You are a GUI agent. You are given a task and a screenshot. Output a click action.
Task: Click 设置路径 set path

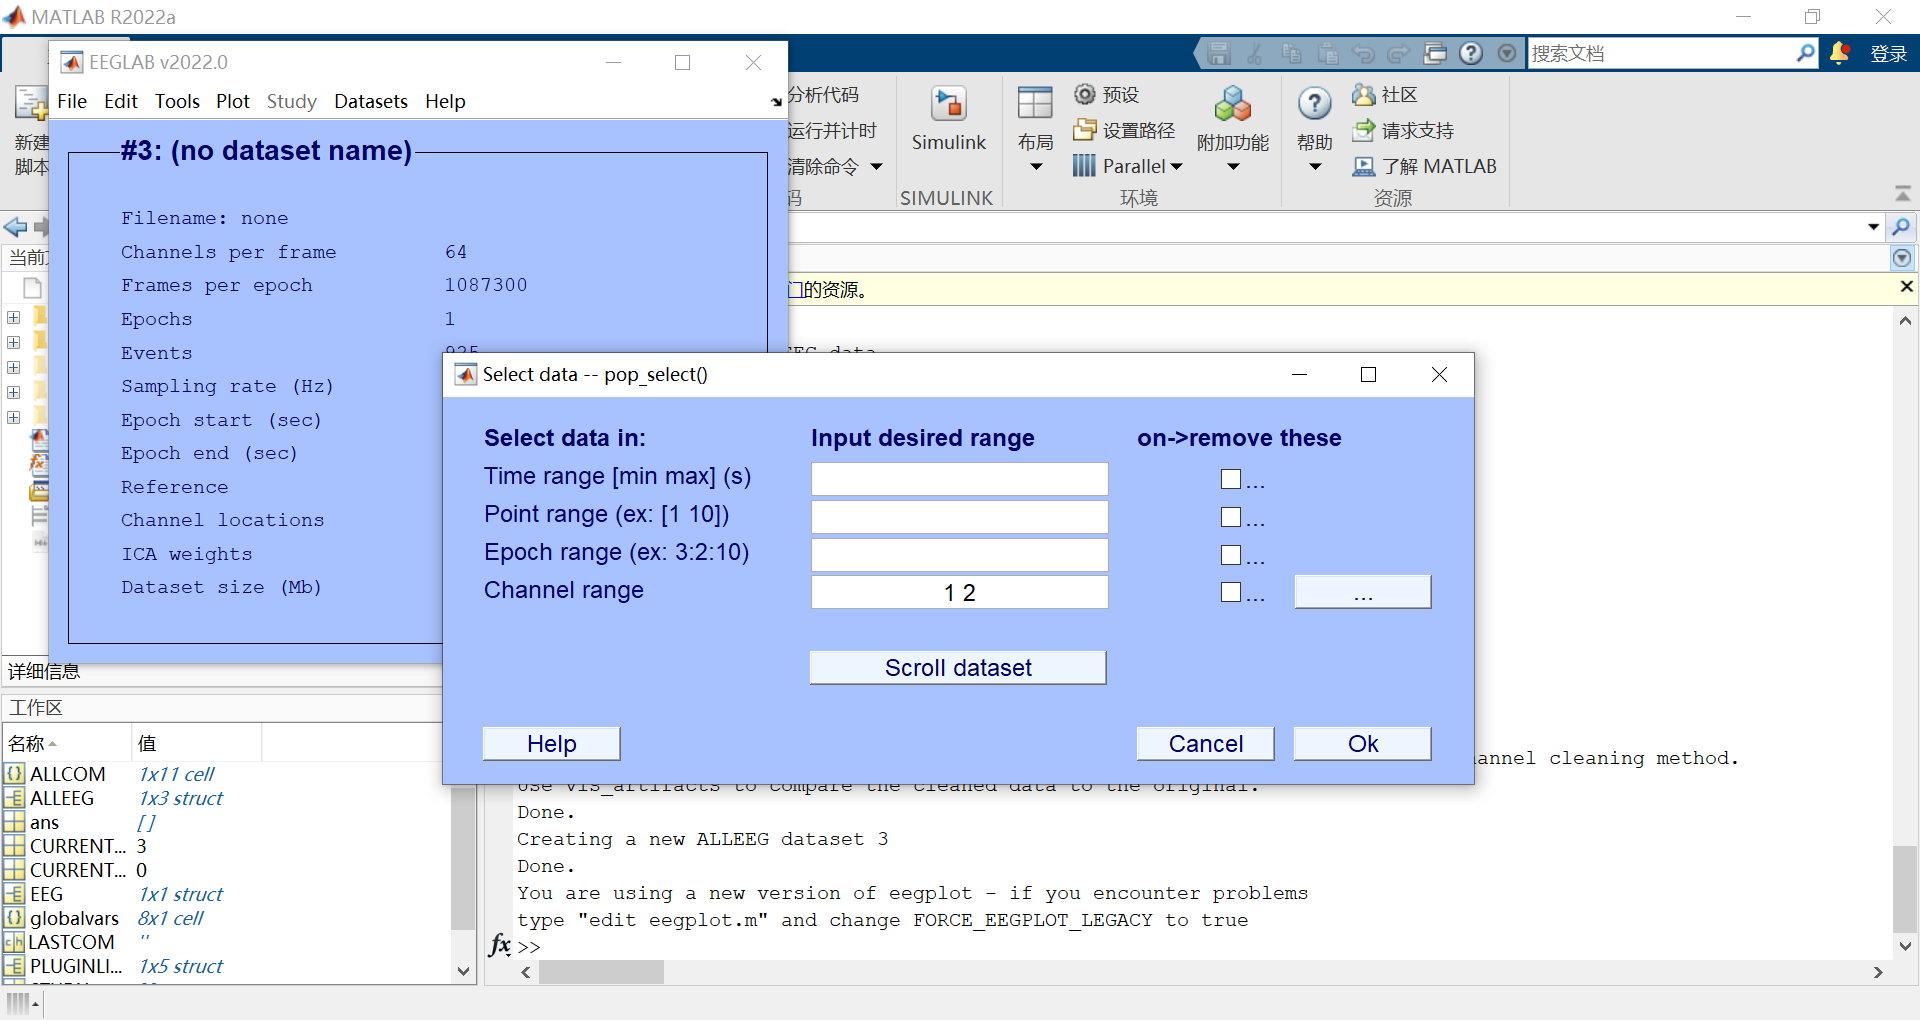(1124, 130)
